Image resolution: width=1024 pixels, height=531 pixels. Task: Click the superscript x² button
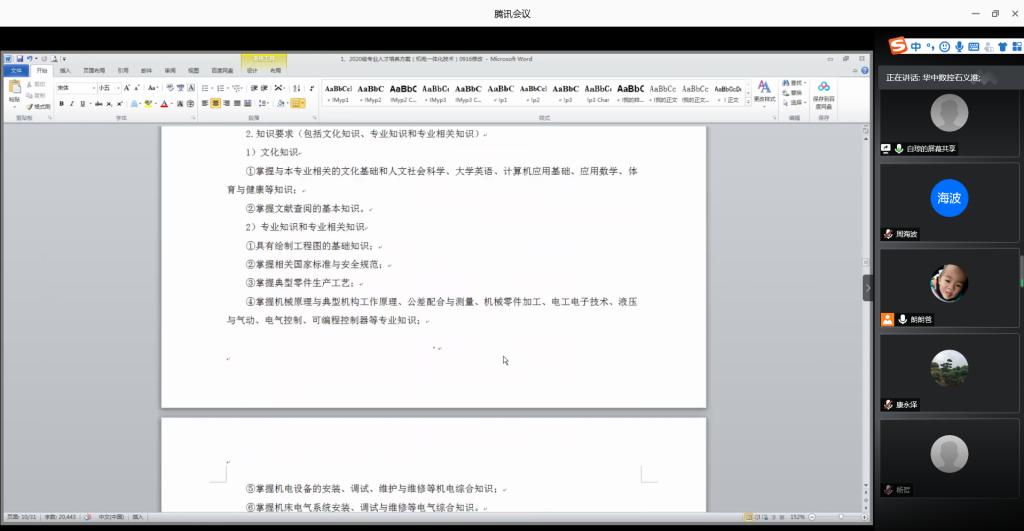[120, 103]
